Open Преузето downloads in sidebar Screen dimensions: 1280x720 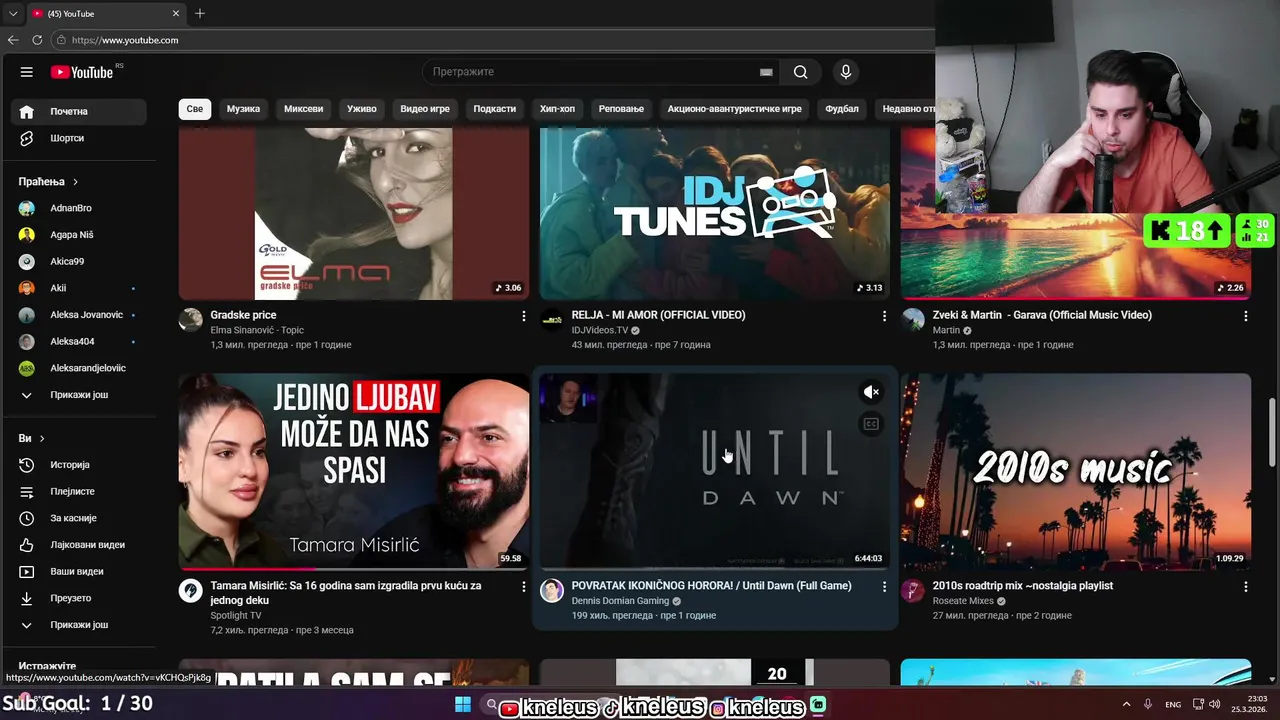point(80,598)
